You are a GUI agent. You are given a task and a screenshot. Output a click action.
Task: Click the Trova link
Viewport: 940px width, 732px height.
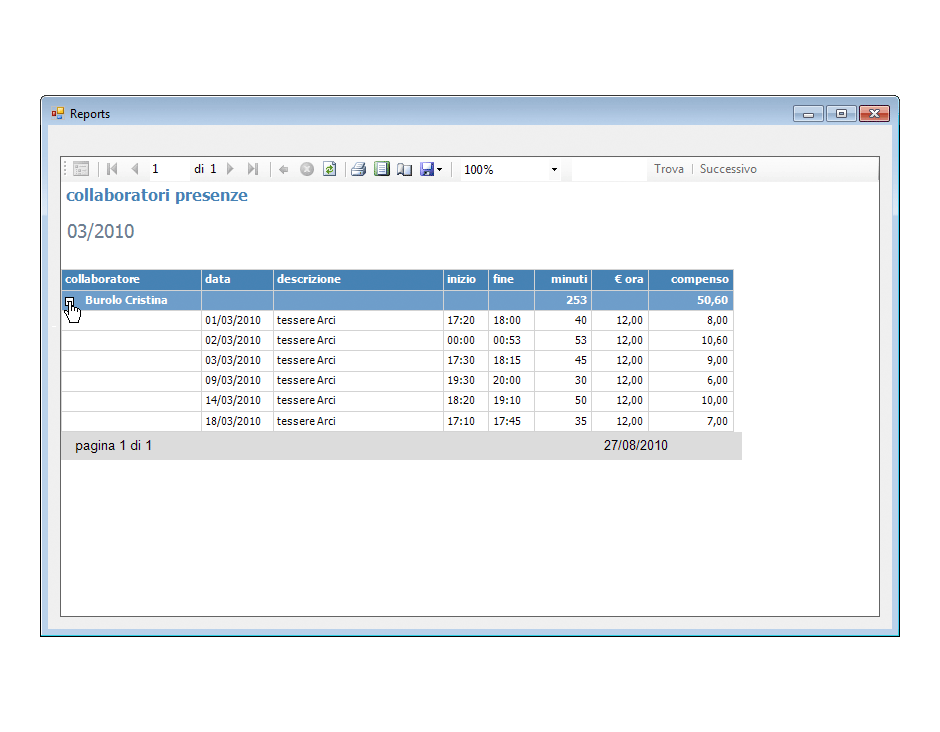[x=669, y=169]
